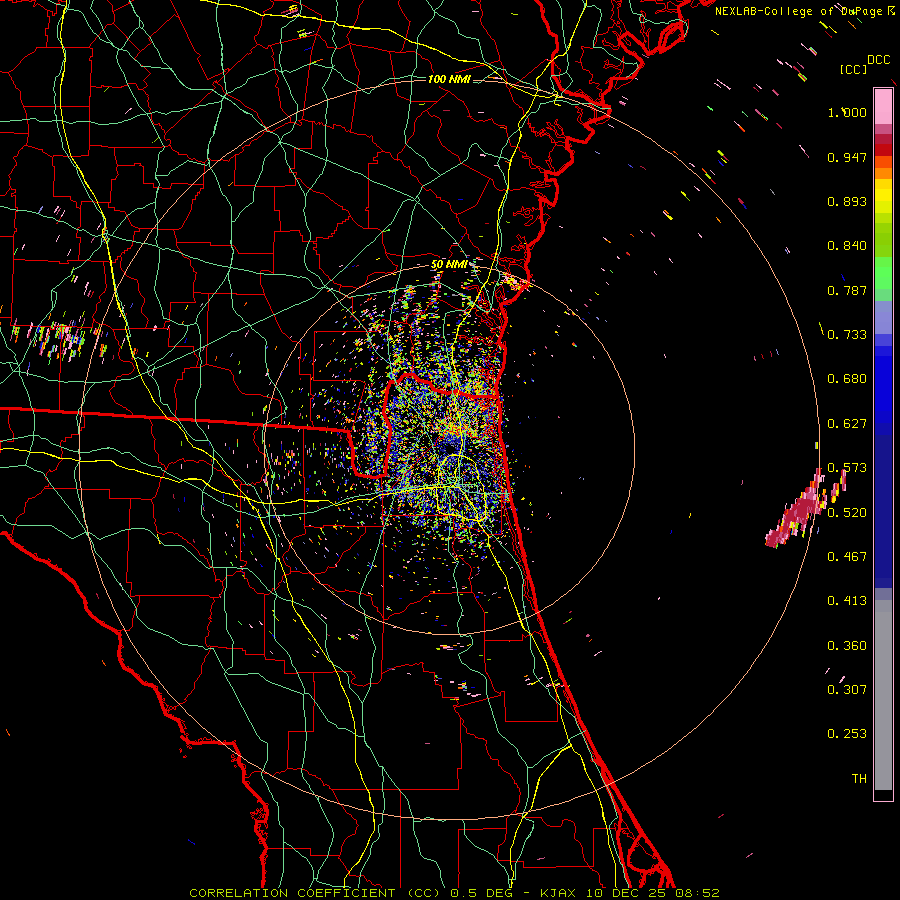This screenshot has width=900, height=900.
Task: Click the bottom caption CORRELATION COEFFICIENT (CC)
Action: click(x=315, y=893)
